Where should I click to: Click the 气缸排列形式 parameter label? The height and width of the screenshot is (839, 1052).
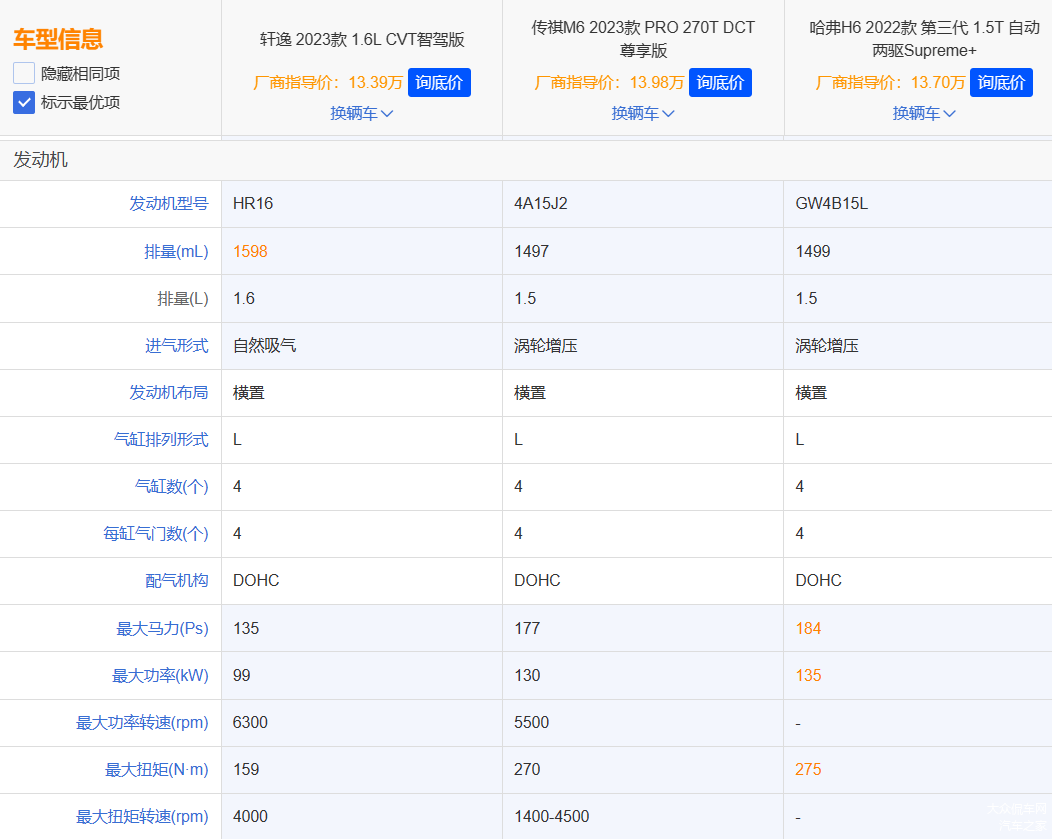[161, 440]
